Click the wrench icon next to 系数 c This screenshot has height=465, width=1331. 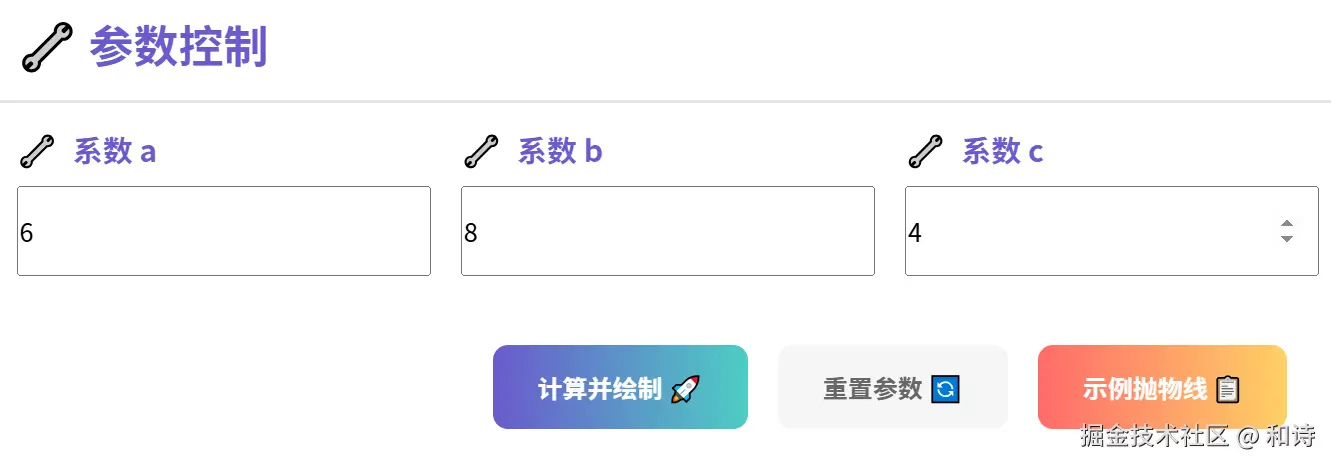(925, 152)
